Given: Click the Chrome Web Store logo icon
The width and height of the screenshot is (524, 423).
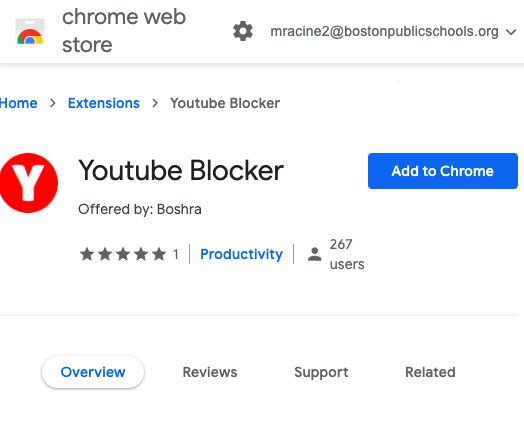Looking at the screenshot, I should point(30,31).
